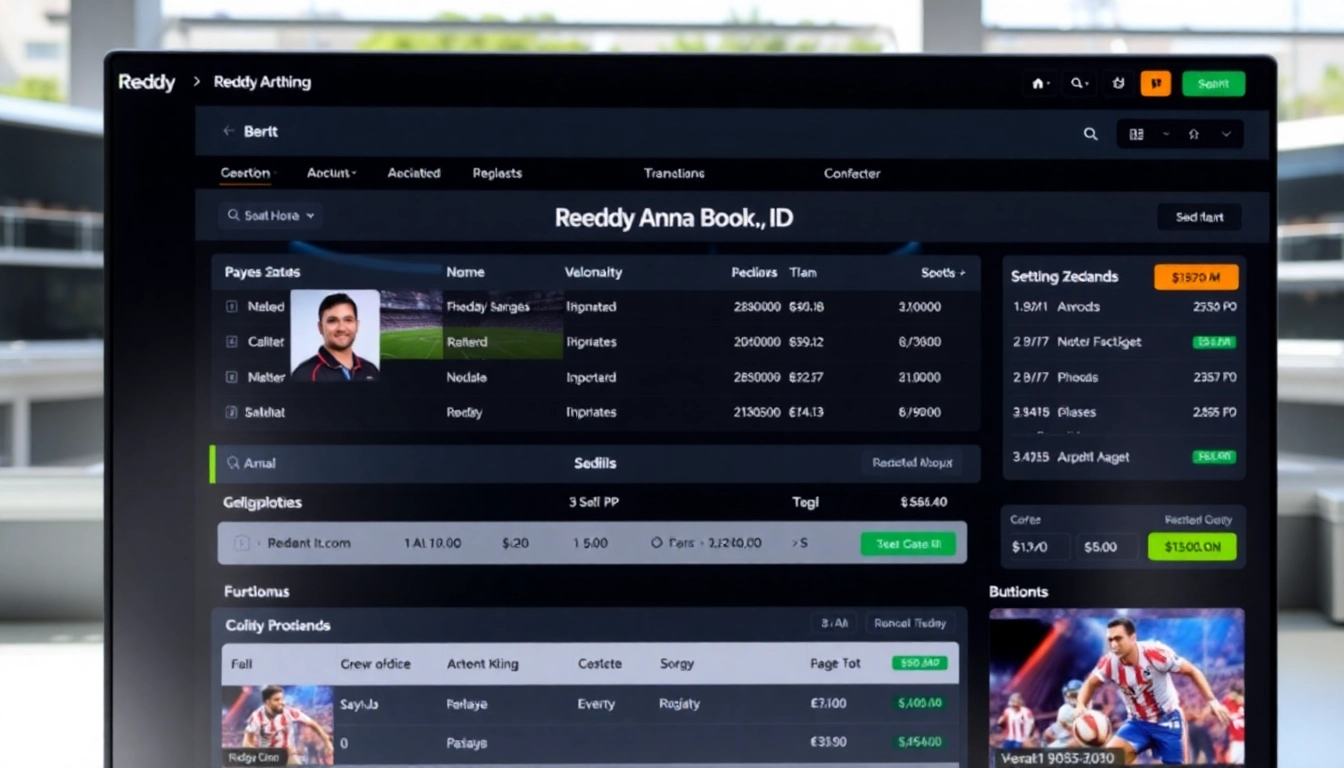The width and height of the screenshot is (1344, 768).
Task: Click the green $1500.ON button
Action: (1192, 547)
